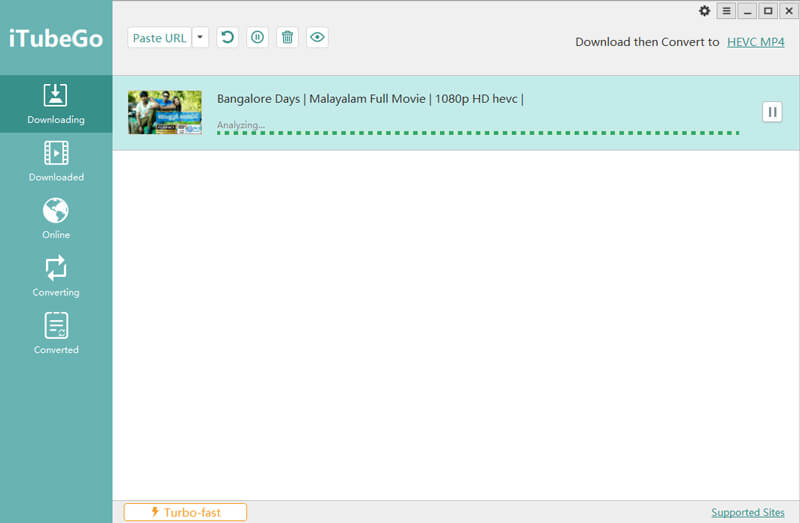Open the Supported Sites link
Viewport: 800px width, 523px height.
click(x=747, y=512)
